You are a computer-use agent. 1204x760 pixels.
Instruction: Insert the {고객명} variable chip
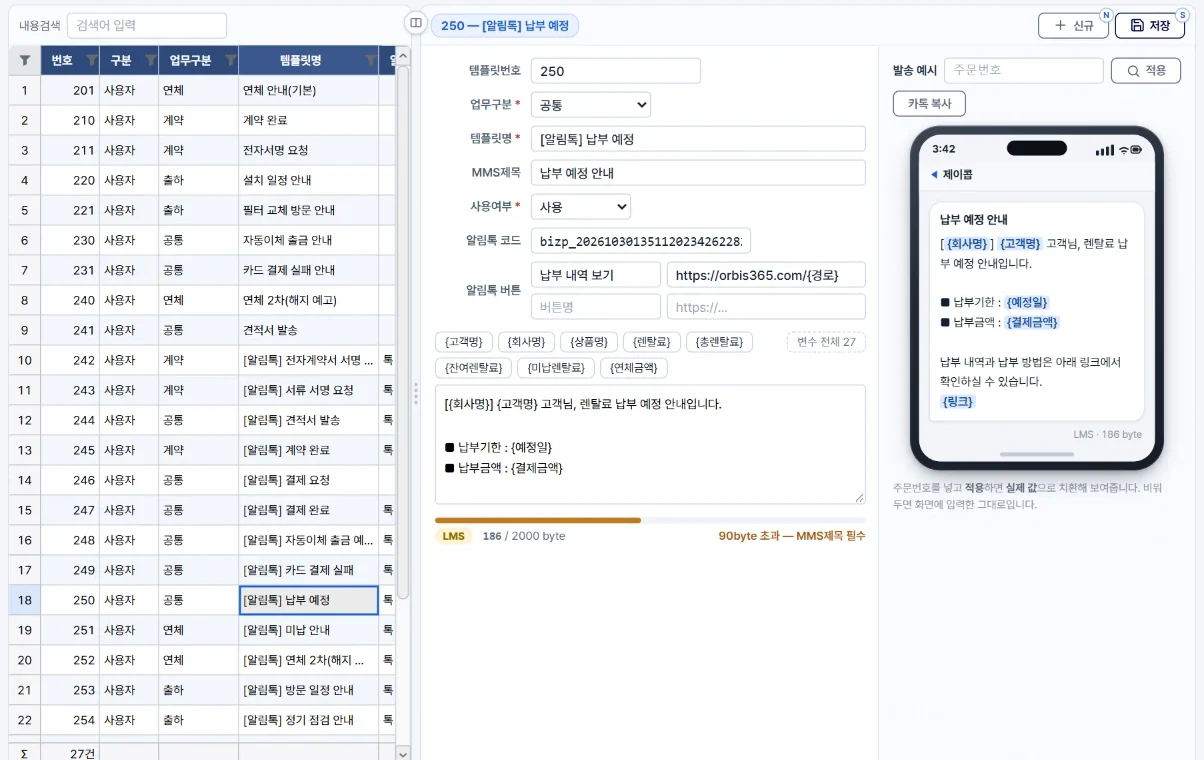click(464, 342)
